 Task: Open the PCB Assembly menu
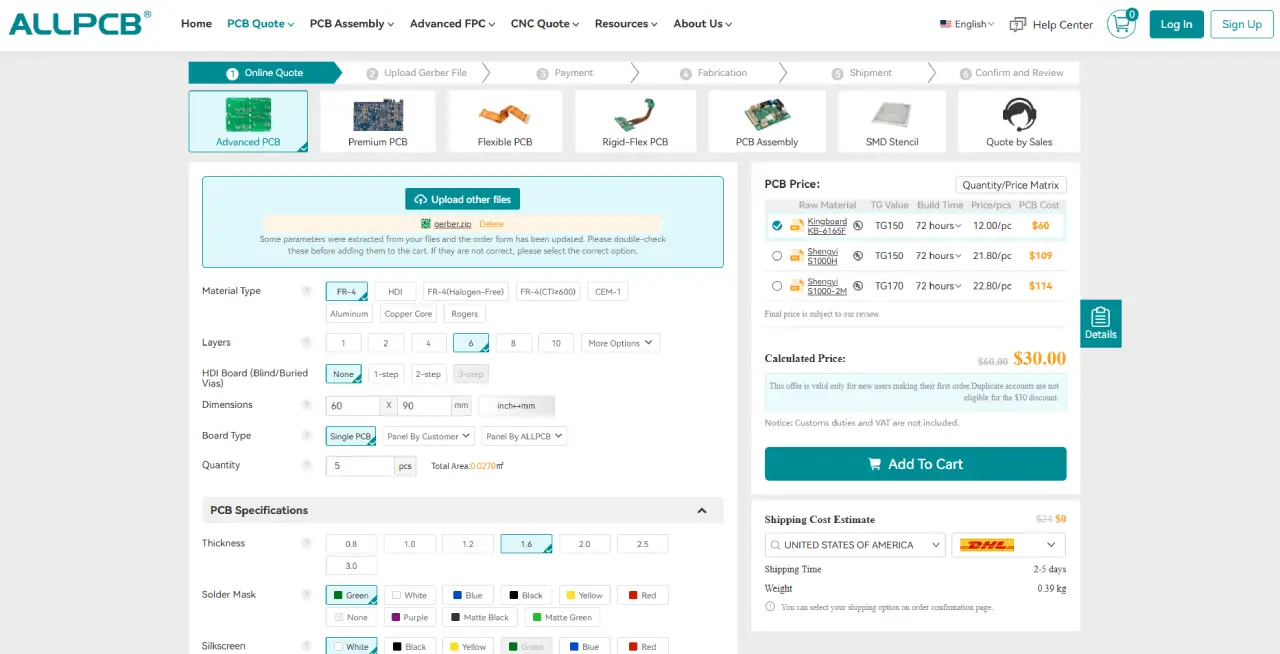[351, 24]
